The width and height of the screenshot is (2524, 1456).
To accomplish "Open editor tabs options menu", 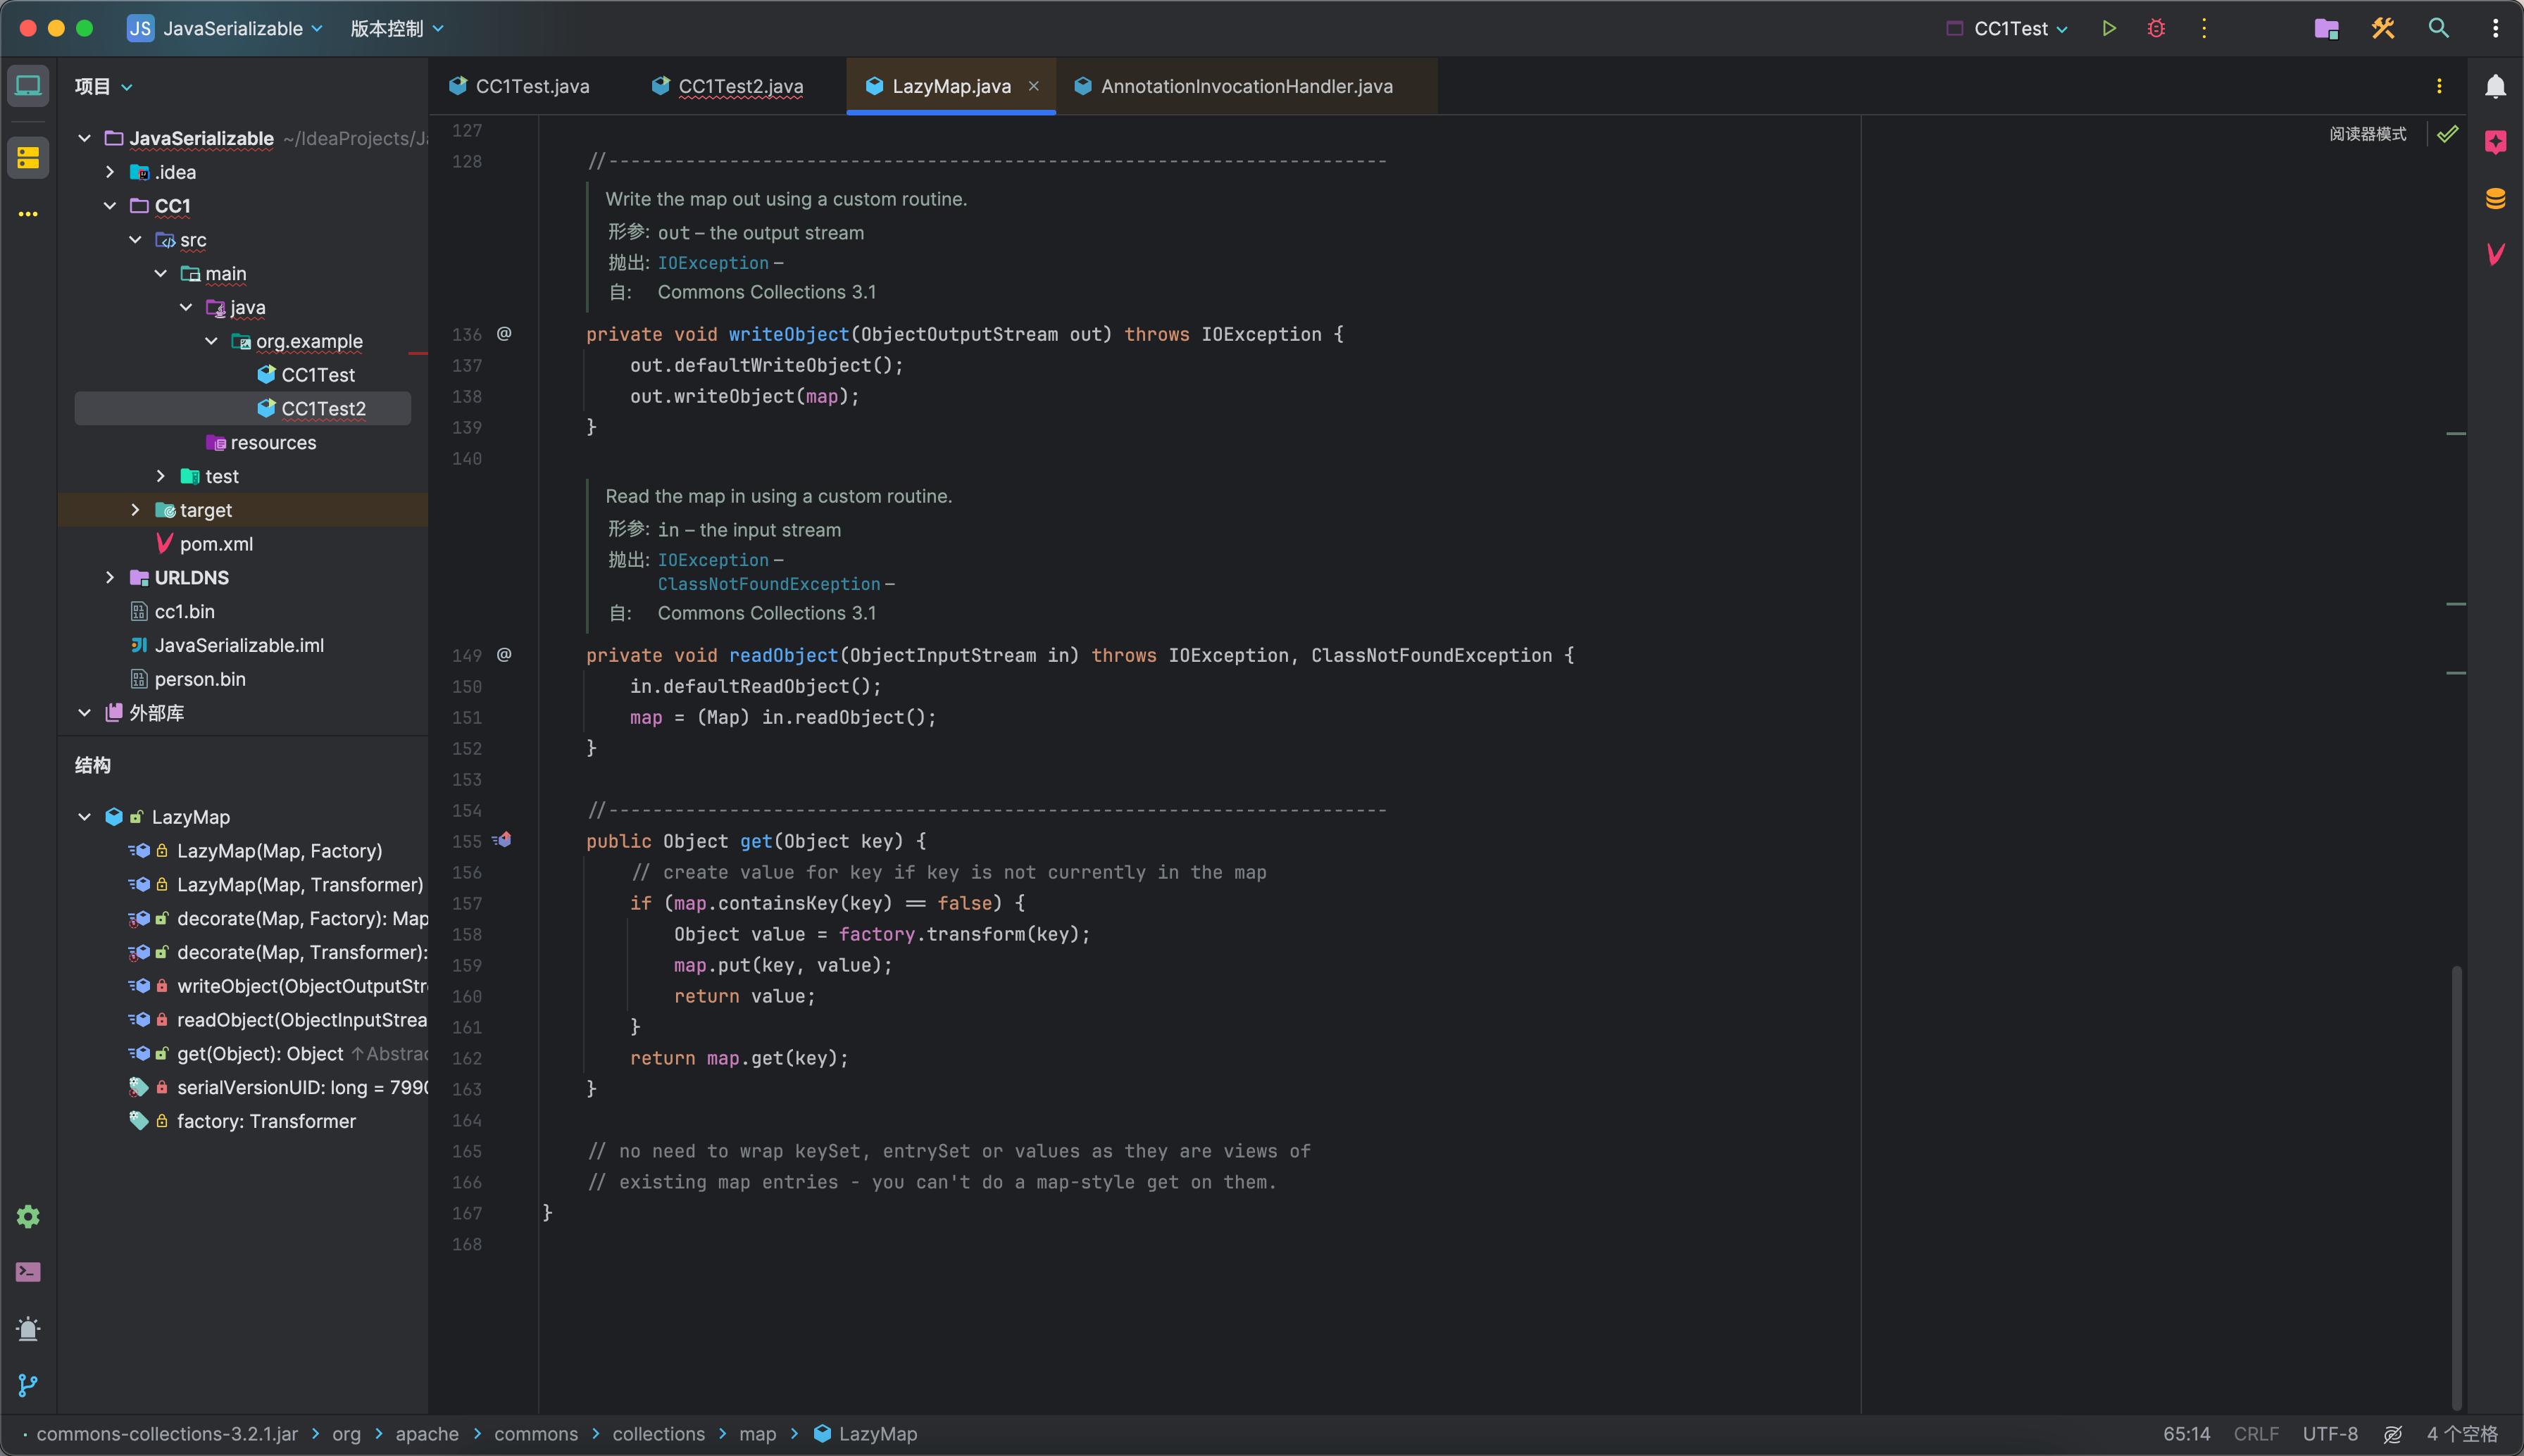I will point(2439,86).
